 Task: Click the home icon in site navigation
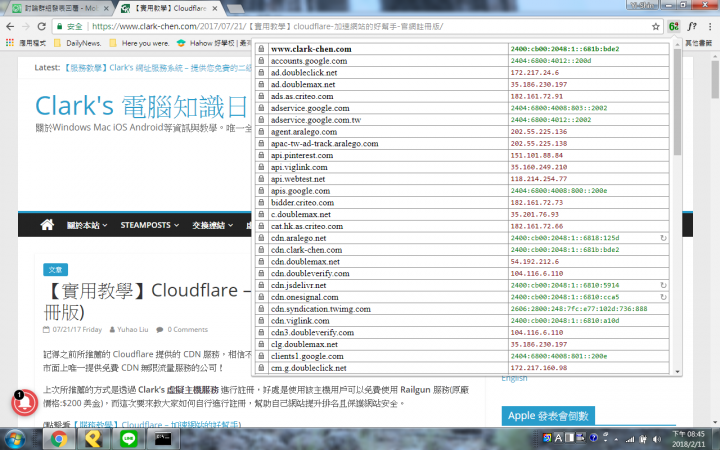(x=47, y=225)
